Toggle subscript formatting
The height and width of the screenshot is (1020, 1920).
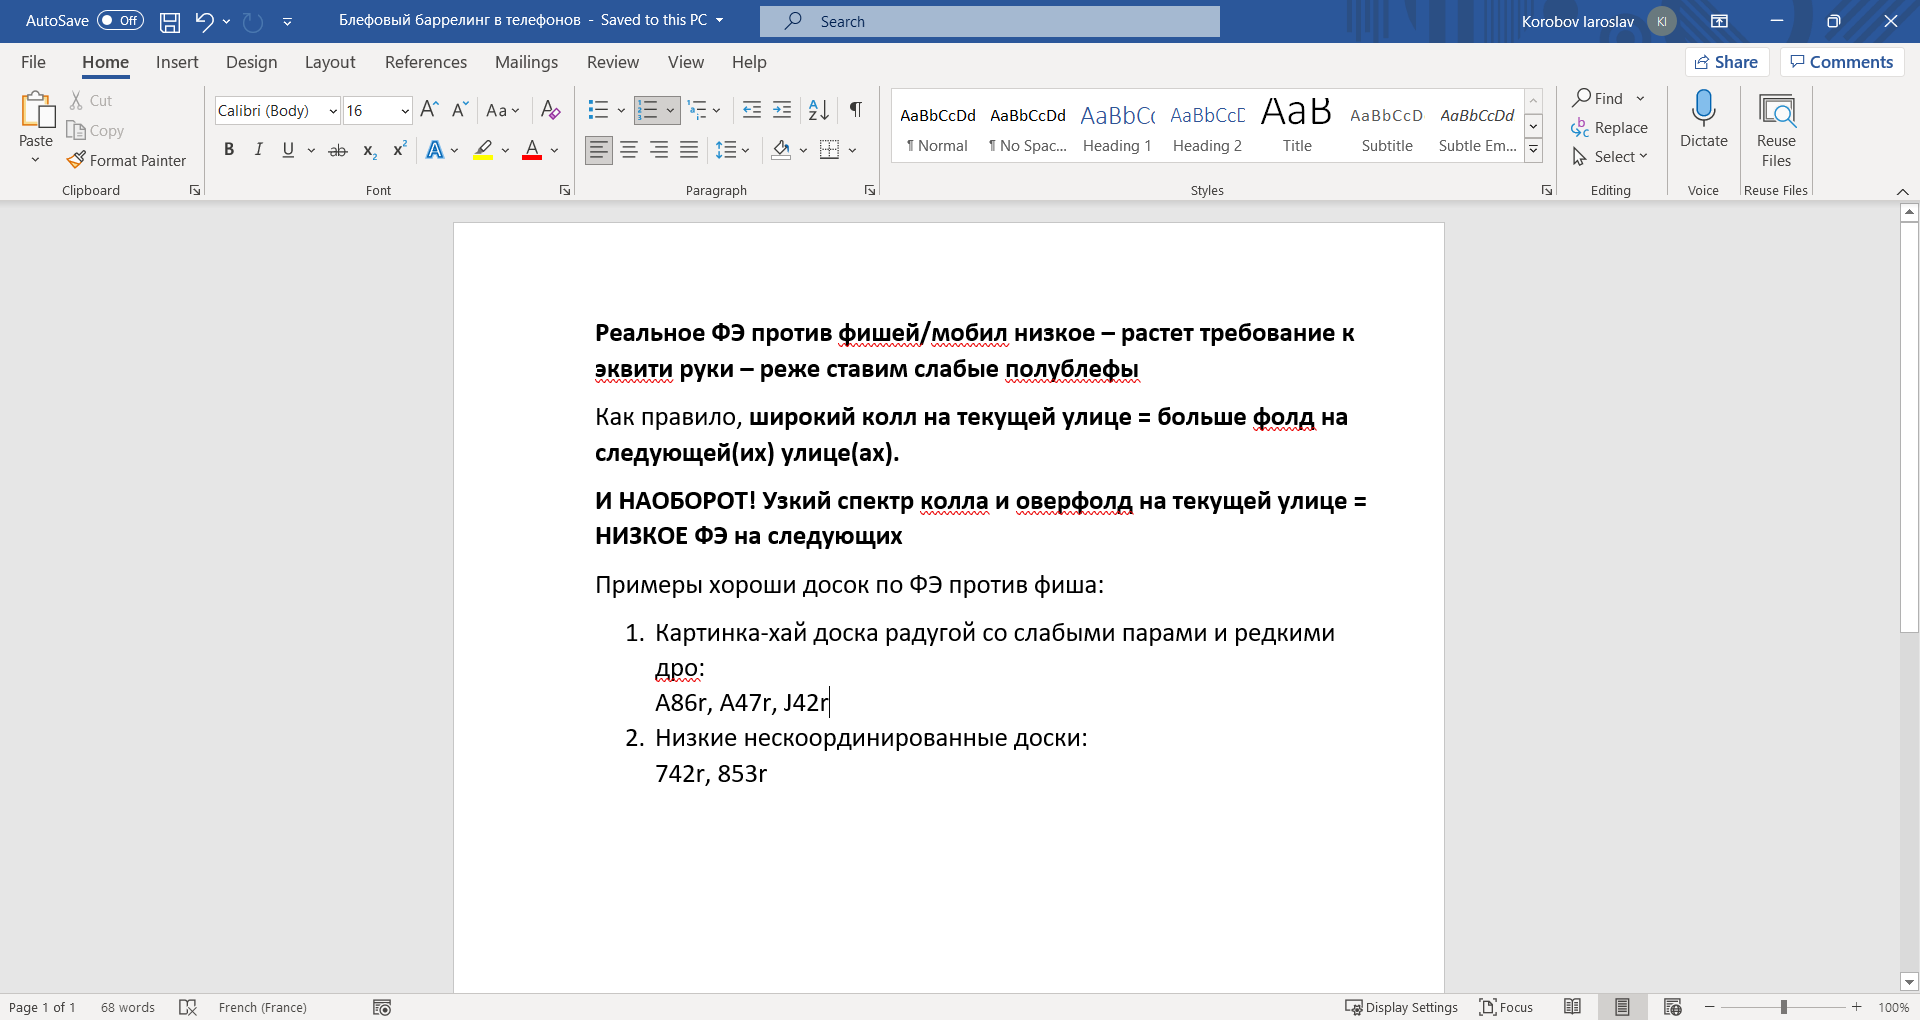pyautogui.click(x=369, y=150)
